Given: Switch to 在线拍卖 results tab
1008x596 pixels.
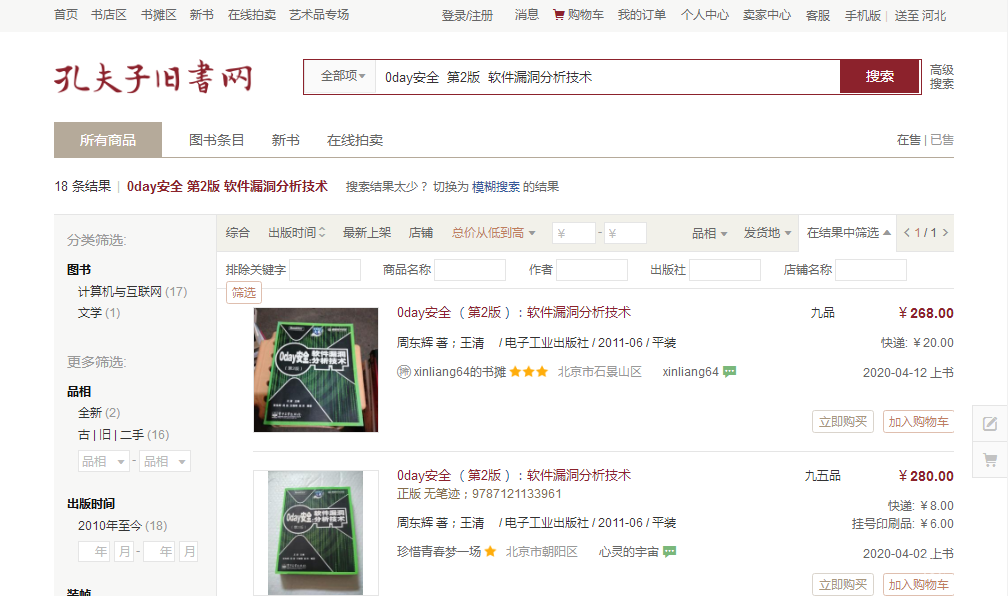Looking at the screenshot, I should [x=355, y=140].
